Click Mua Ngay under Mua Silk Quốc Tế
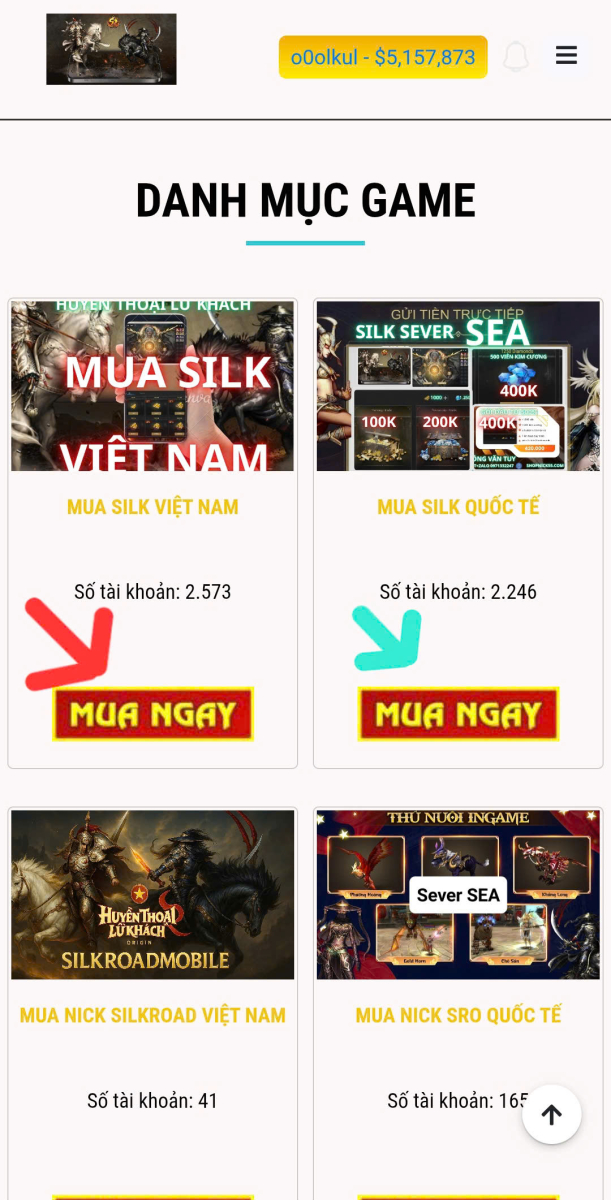Viewport: 611px width, 1200px height. tap(458, 714)
